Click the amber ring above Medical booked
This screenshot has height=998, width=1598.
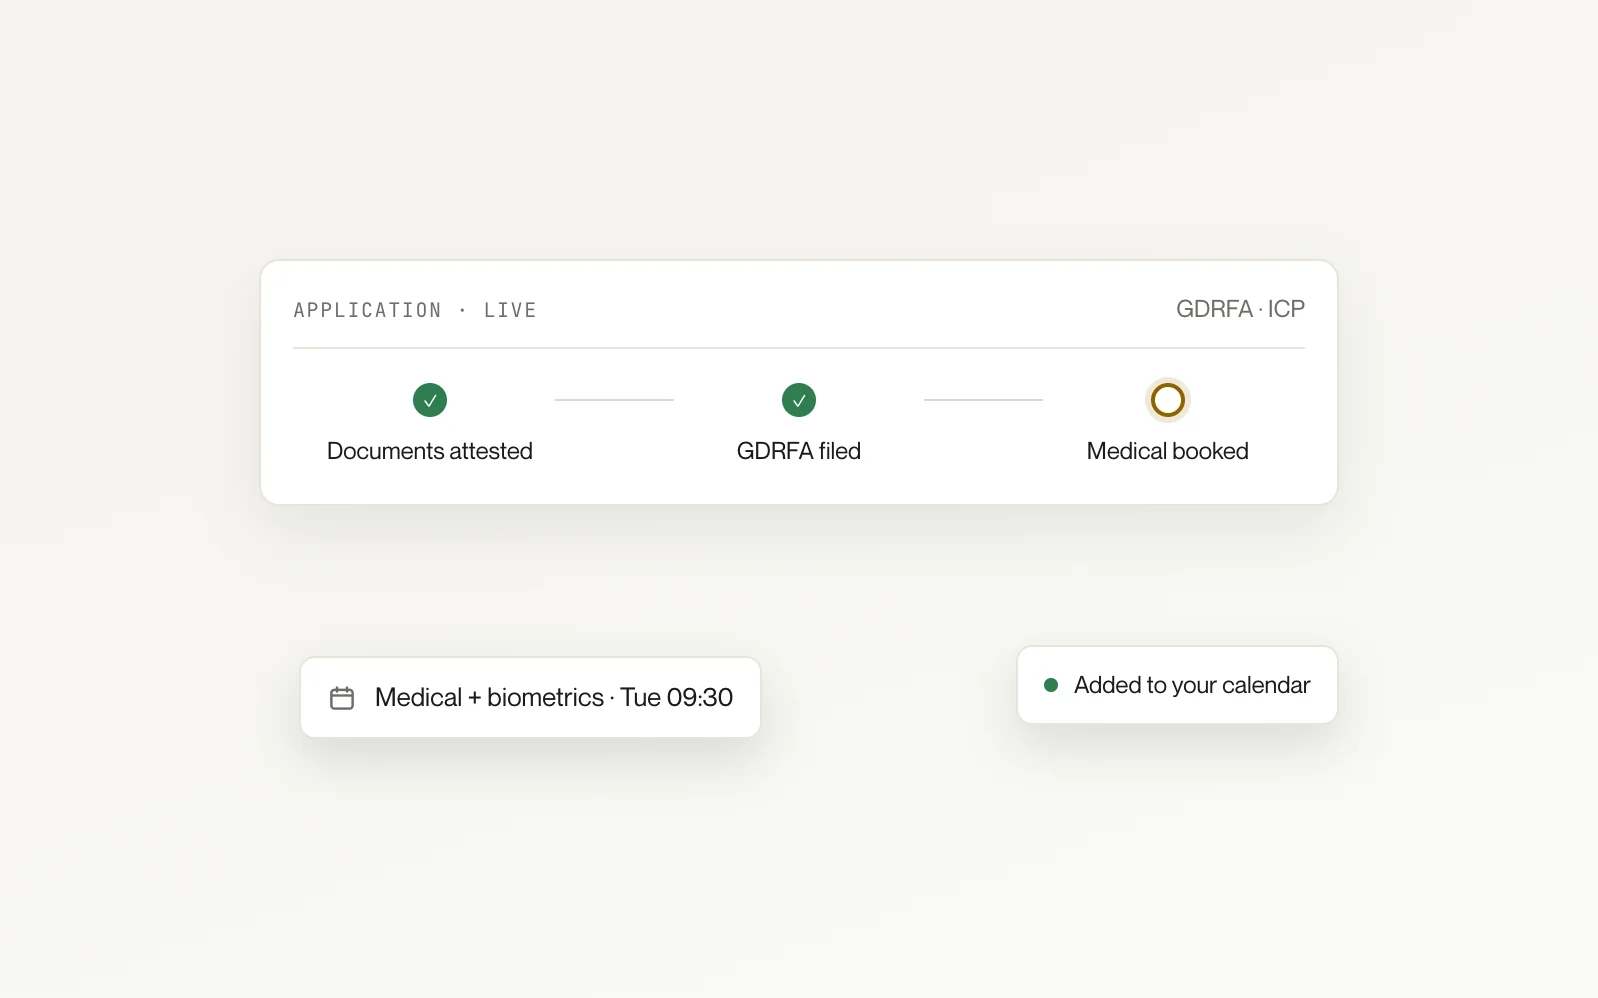tap(1168, 400)
